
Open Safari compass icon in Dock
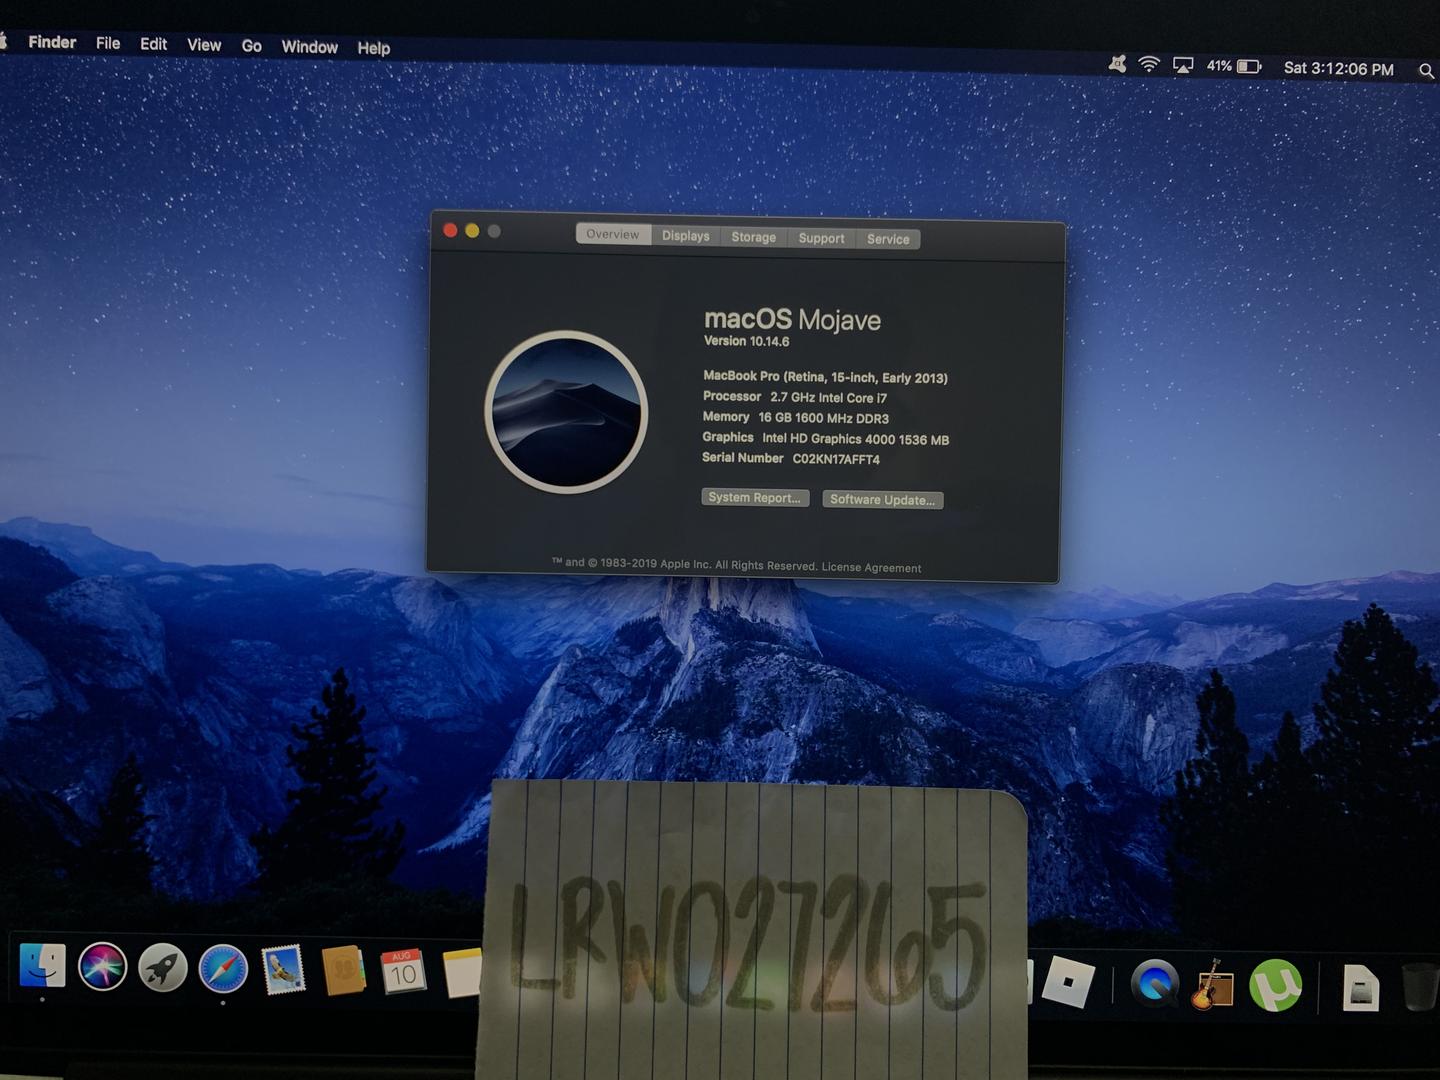point(223,969)
